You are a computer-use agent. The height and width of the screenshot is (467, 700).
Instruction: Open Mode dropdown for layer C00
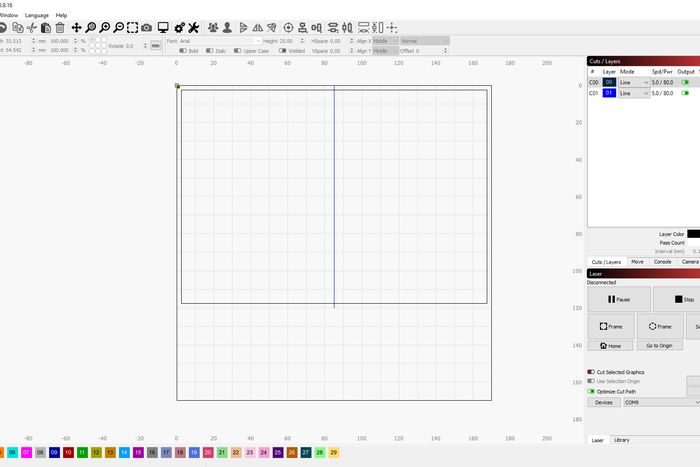pyautogui.click(x=633, y=82)
